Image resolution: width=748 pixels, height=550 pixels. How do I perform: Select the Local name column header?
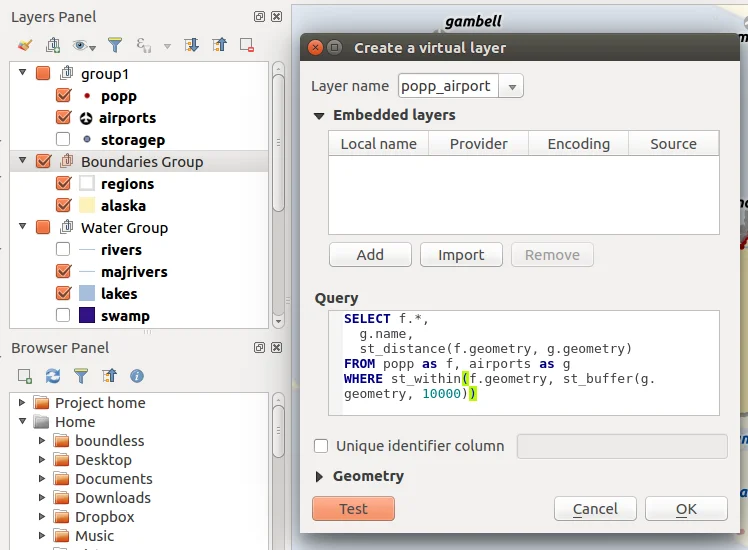(378, 144)
